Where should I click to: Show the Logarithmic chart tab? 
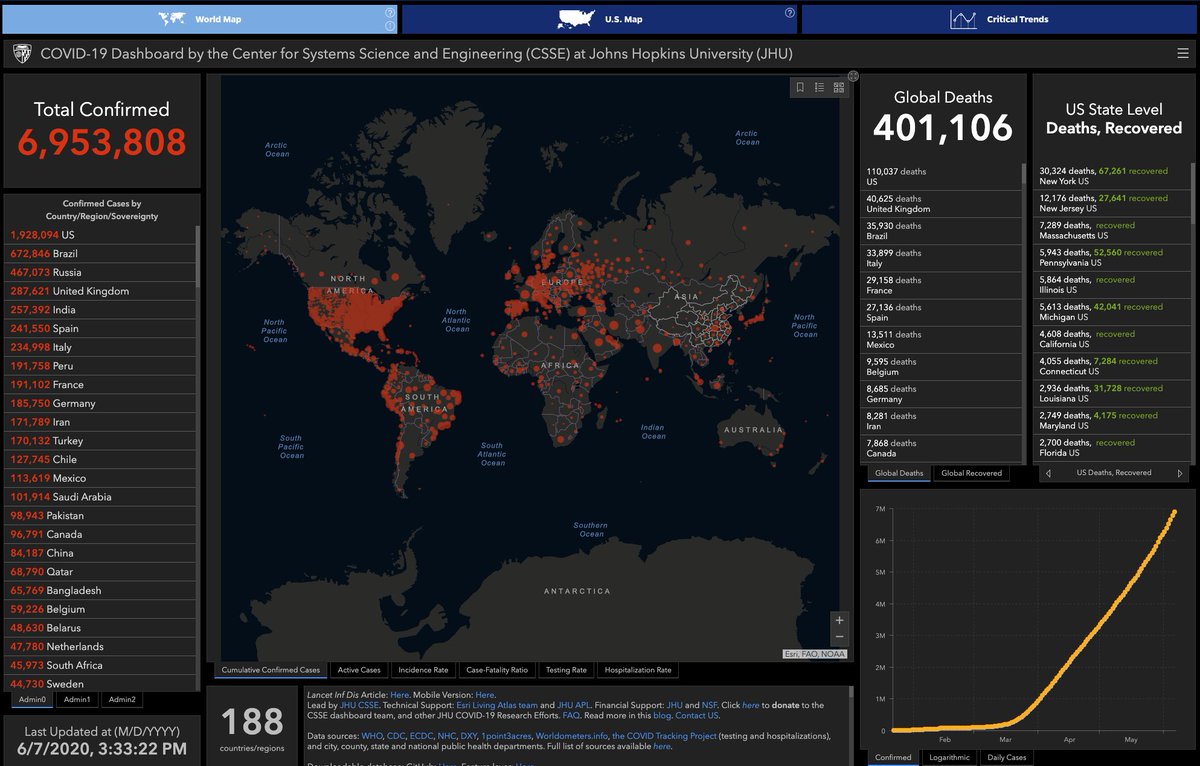tap(949, 757)
